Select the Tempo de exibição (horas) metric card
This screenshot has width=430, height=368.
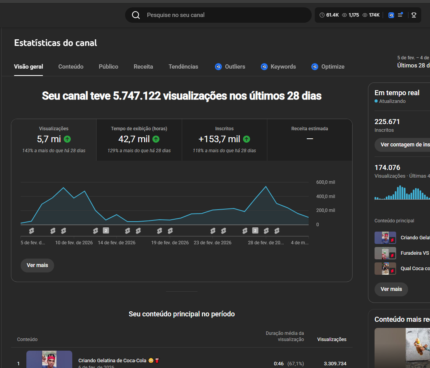click(x=139, y=140)
